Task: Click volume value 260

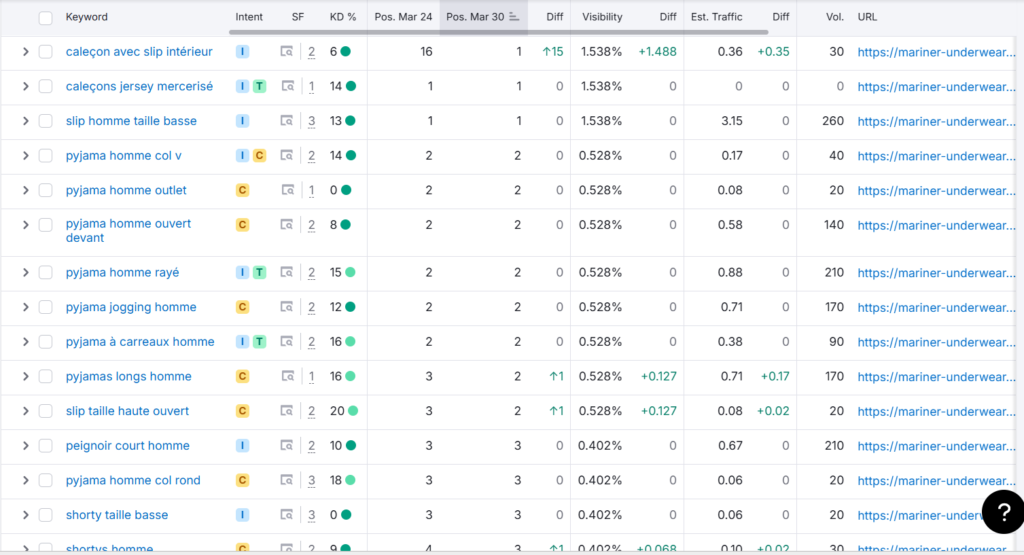Action: click(x=833, y=121)
